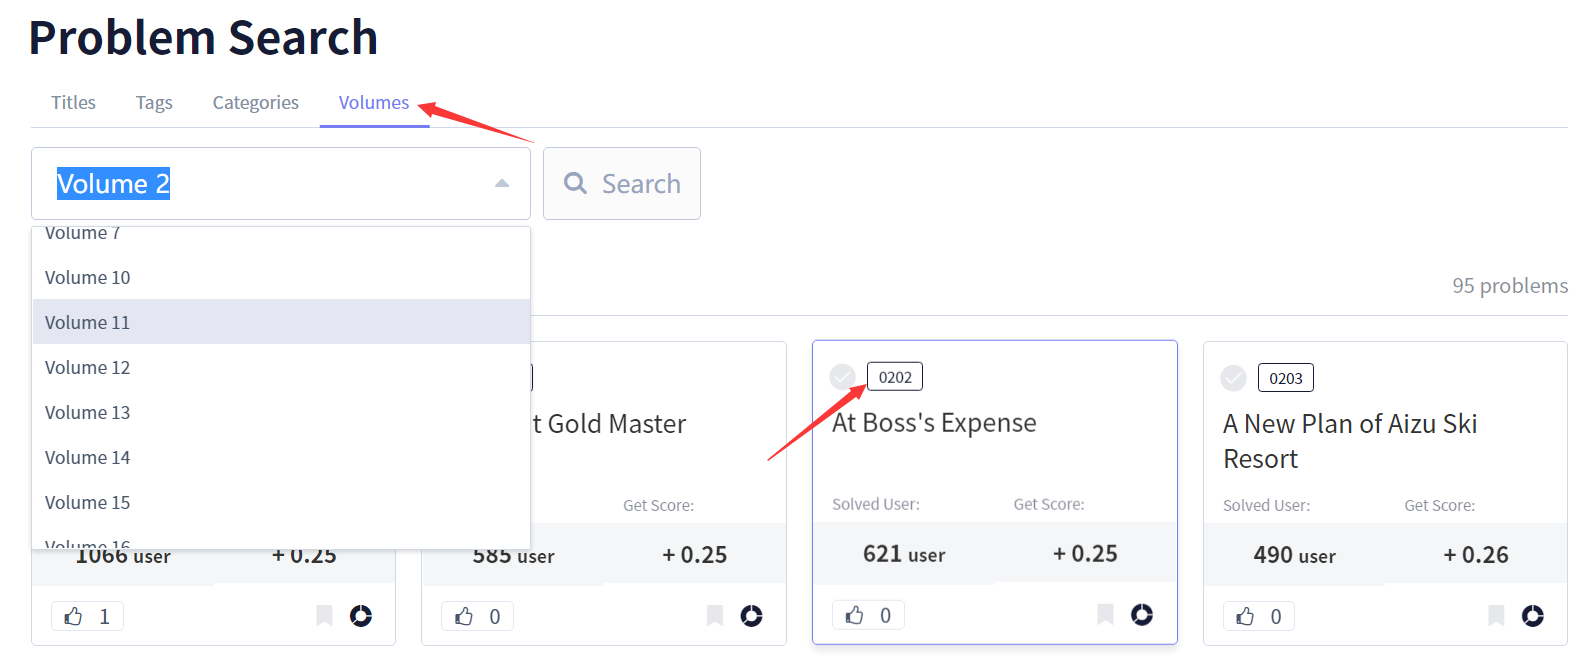Choose Volume 11 from the list

88,322
